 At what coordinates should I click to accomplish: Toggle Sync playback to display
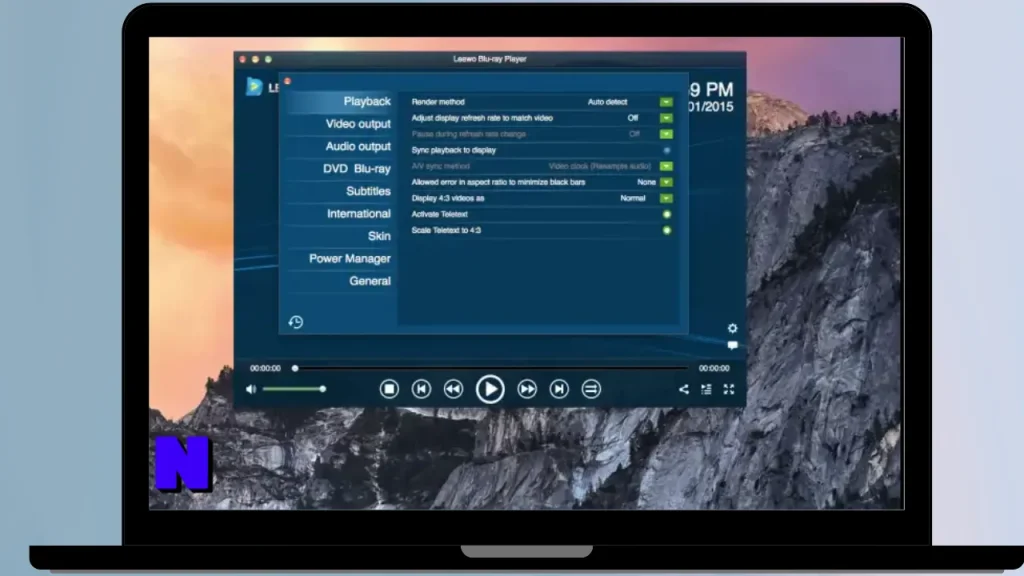(x=667, y=150)
